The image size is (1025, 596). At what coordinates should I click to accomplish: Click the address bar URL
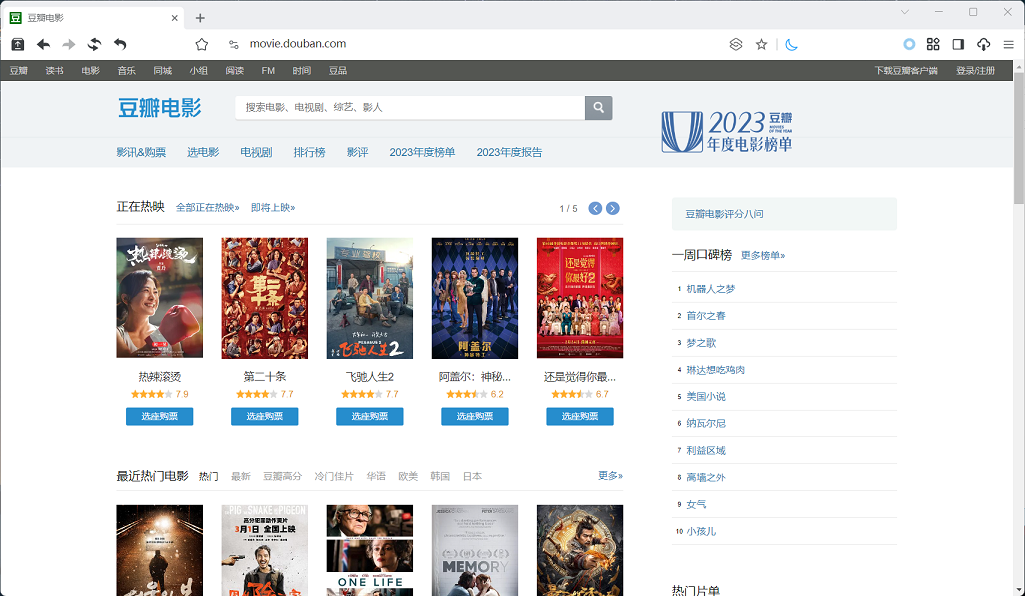click(298, 44)
